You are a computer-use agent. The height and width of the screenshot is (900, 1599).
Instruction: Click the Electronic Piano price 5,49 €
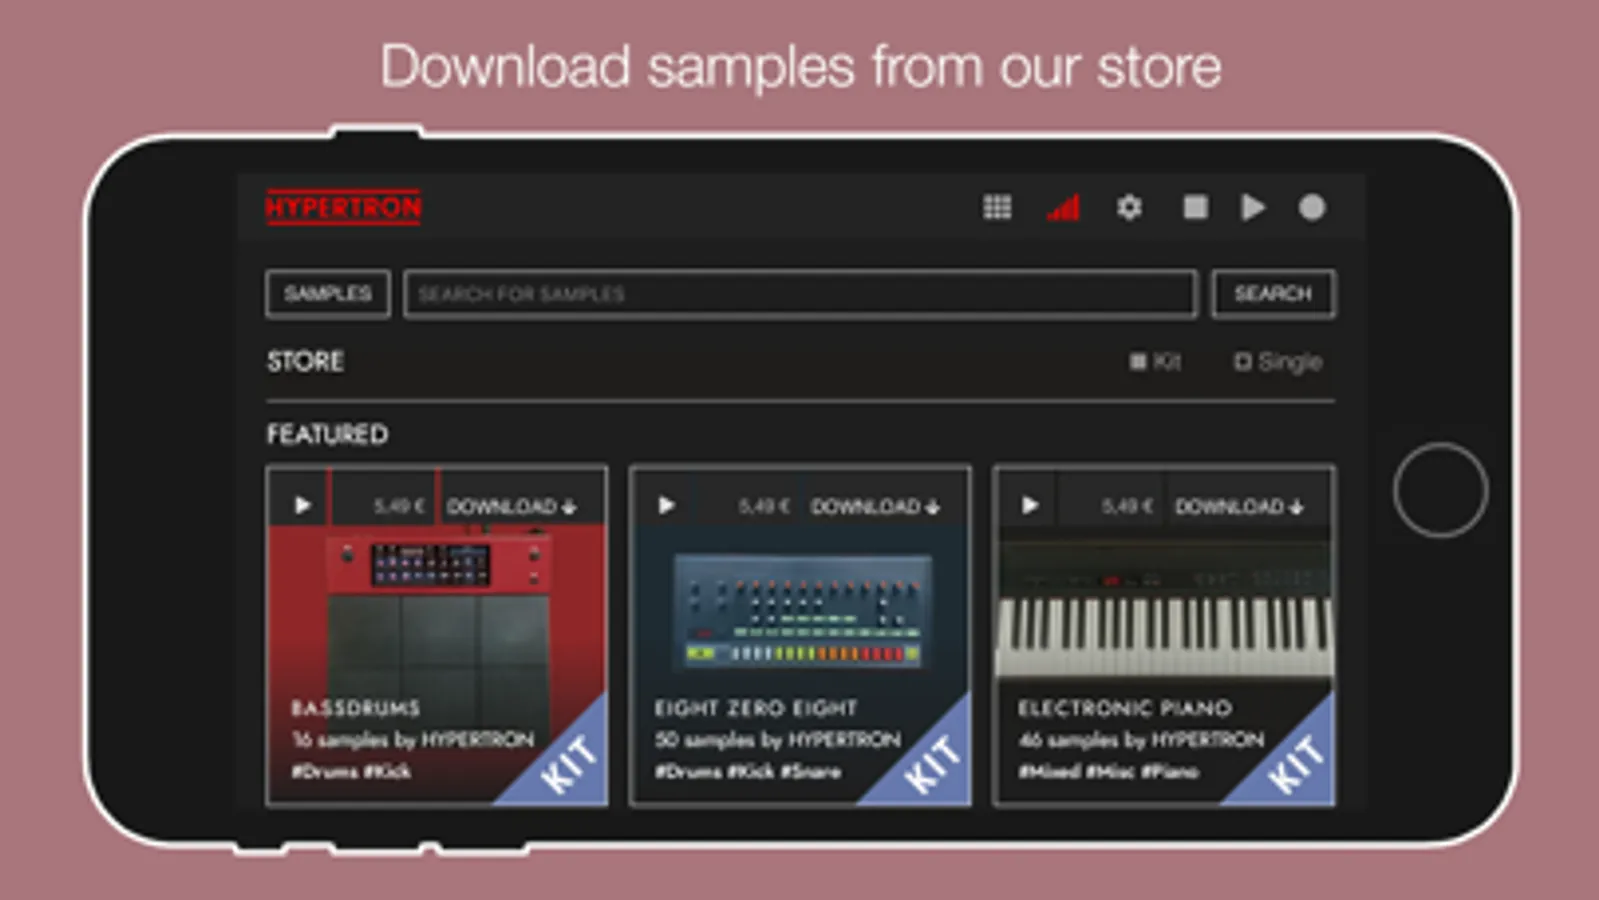1127,507
